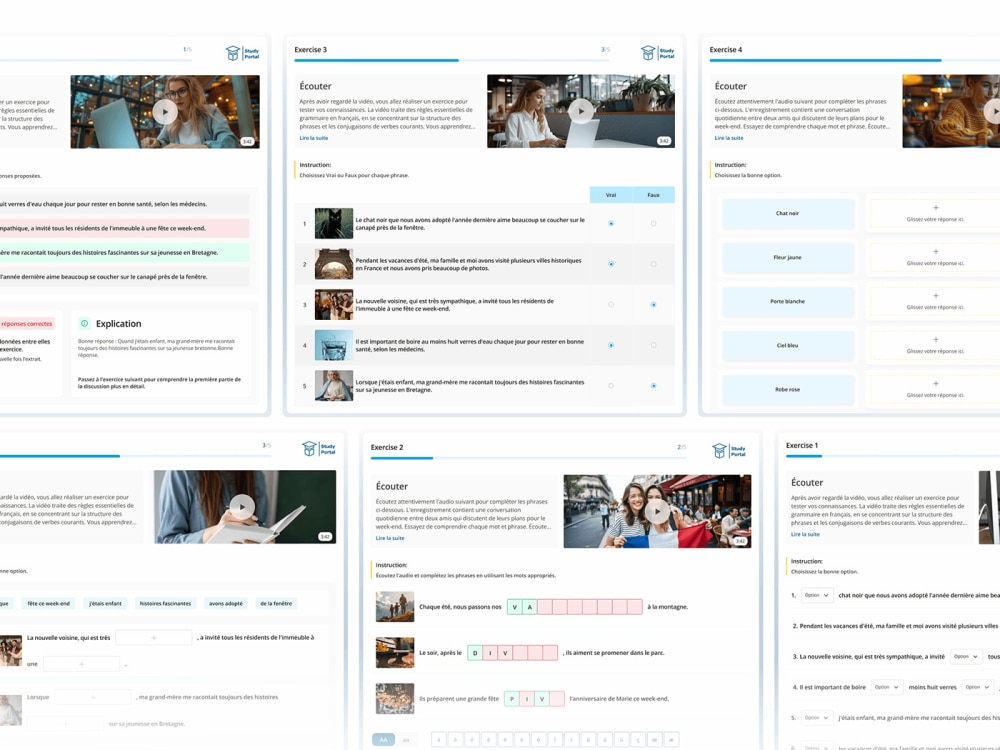
Task: Pick the 'Robe rose' answer card
Action: pos(788,390)
